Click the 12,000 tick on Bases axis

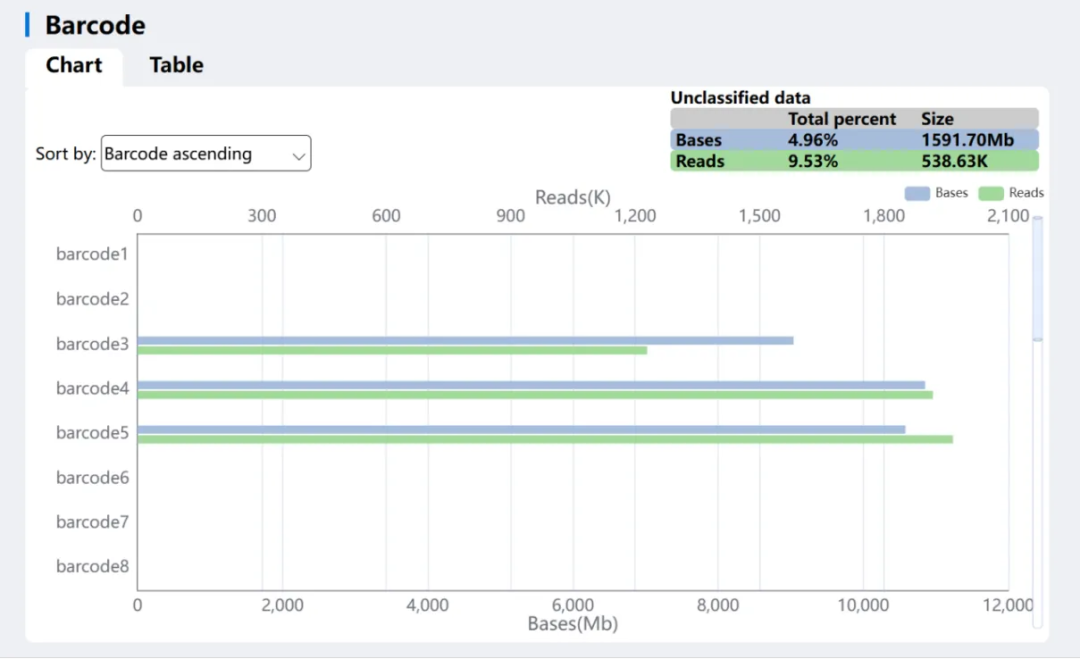tap(1008, 605)
